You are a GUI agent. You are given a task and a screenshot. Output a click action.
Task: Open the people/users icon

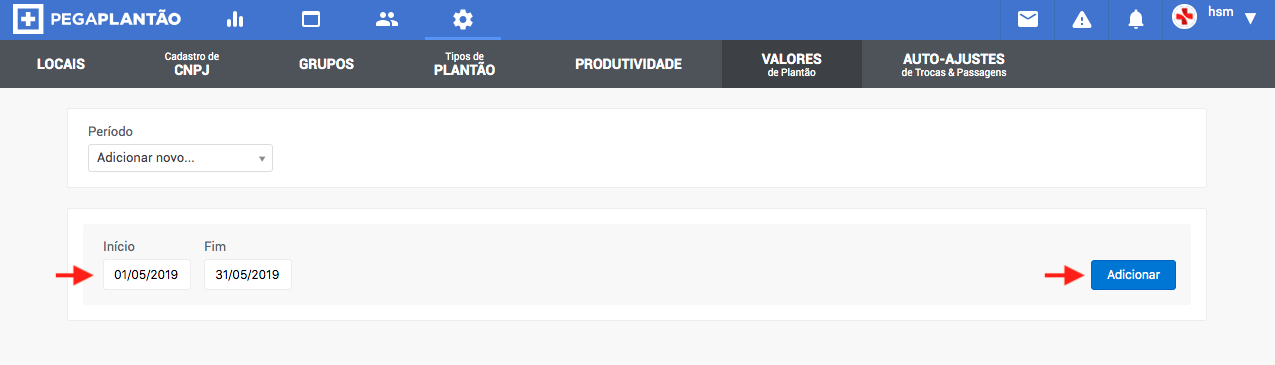click(386, 19)
